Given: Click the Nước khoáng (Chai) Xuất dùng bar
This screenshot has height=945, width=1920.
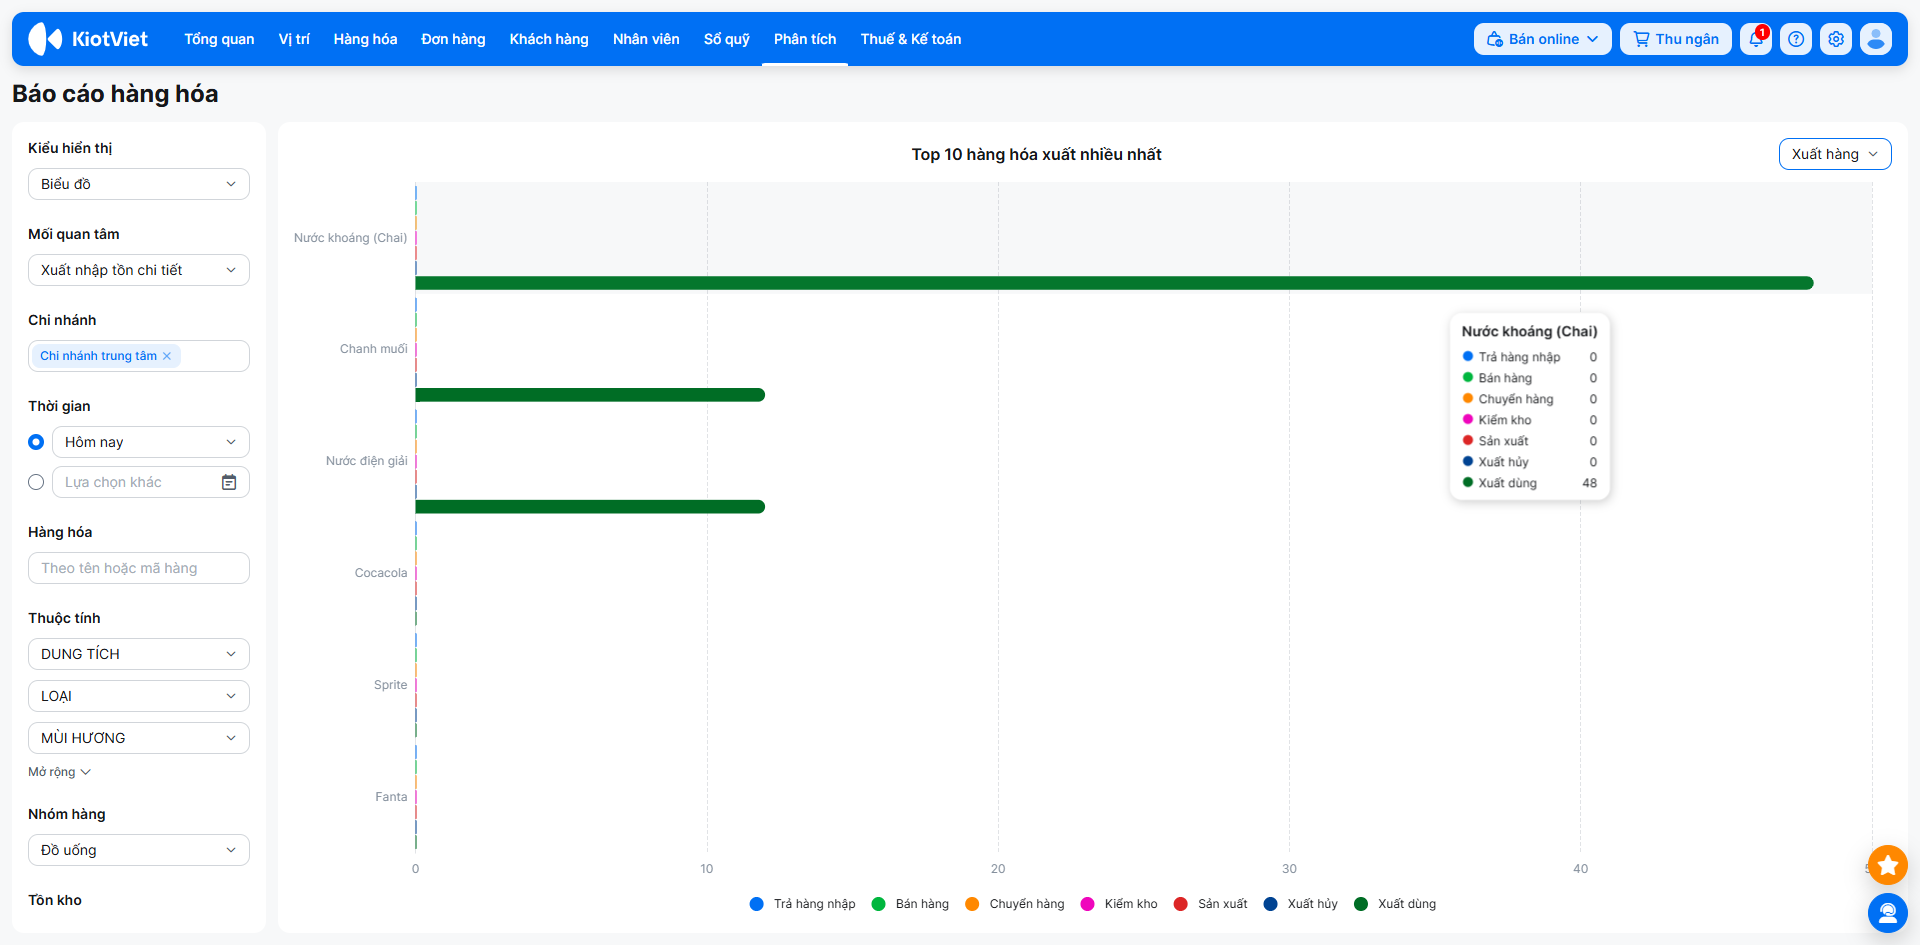Looking at the screenshot, I should click(x=1114, y=283).
